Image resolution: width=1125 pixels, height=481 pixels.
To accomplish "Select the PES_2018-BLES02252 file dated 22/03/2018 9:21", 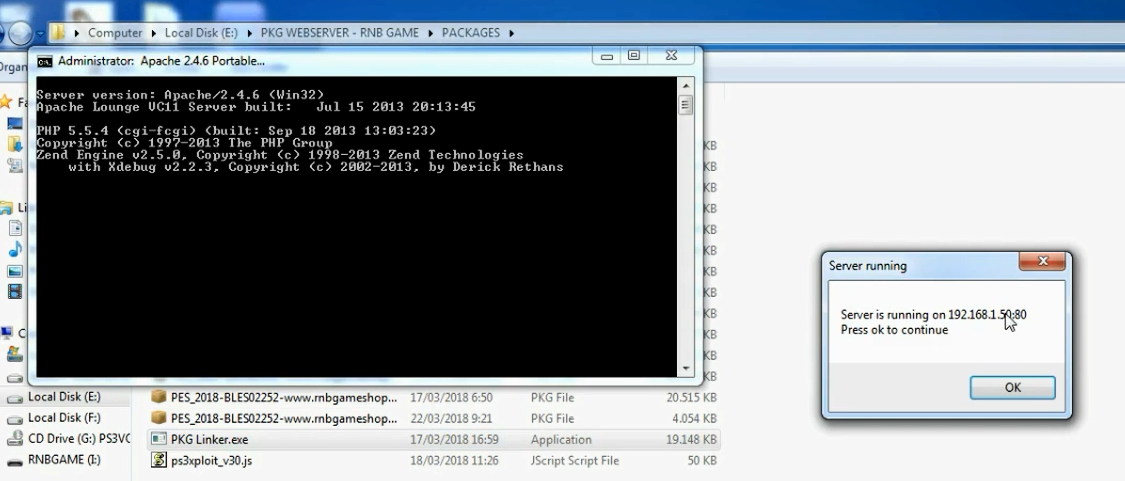I will click(433, 419).
